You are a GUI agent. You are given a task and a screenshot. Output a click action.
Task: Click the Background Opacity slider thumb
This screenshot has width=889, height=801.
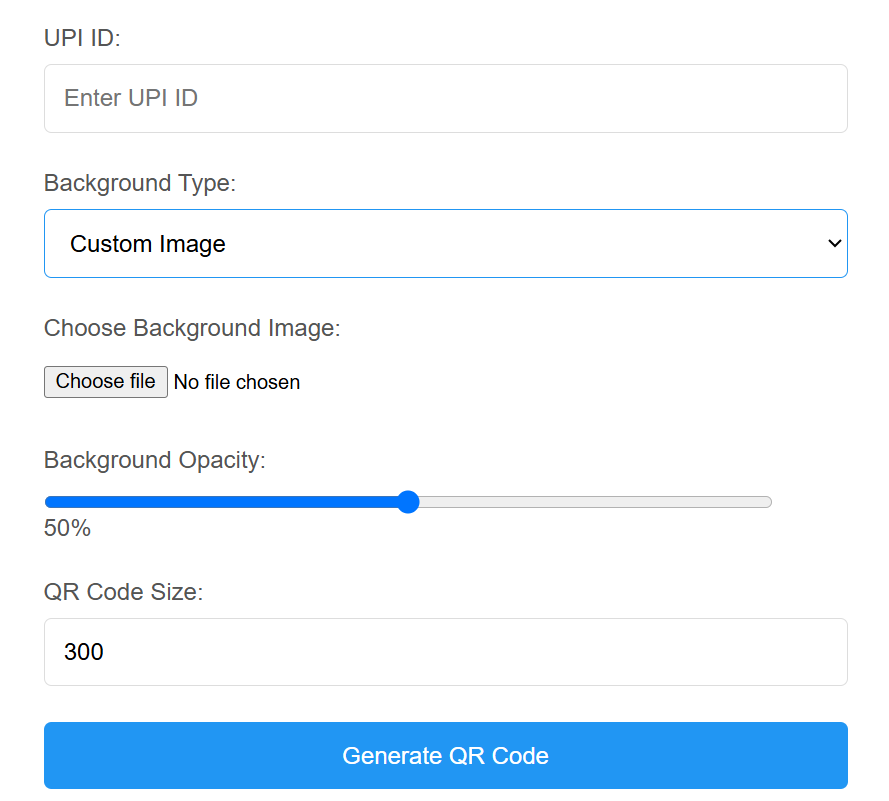point(408,502)
